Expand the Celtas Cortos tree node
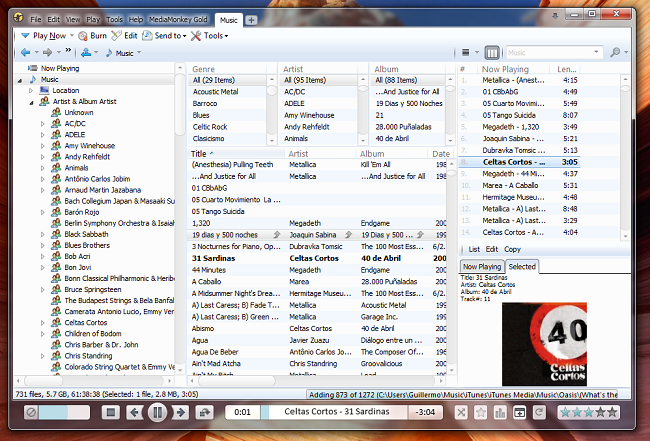The image size is (650, 441). pyautogui.click(x=42, y=323)
